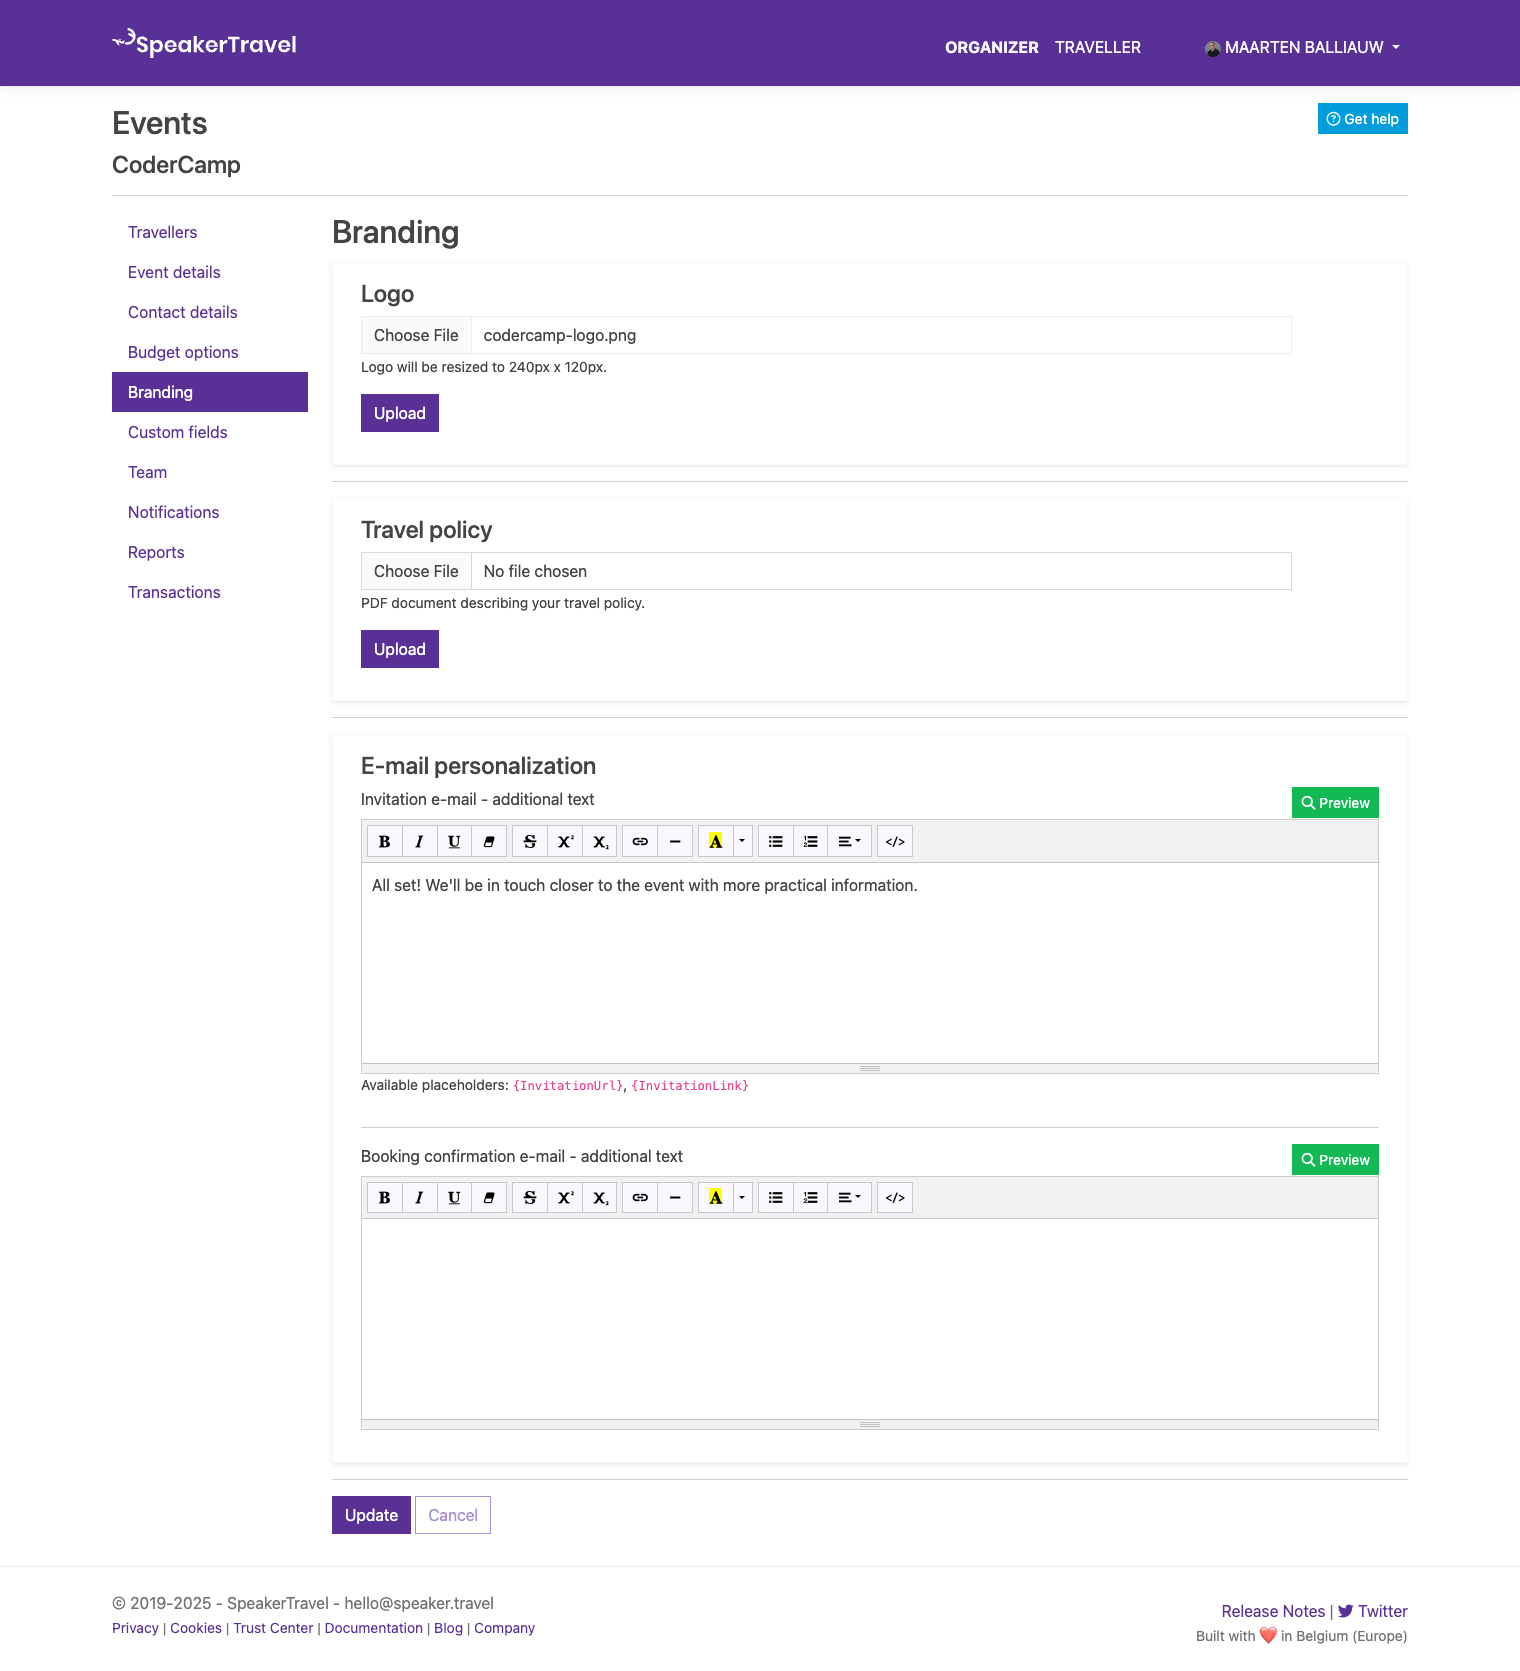This screenshot has height=1671, width=1520.
Task: Open Custom fields in the sidebar
Action: pyautogui.click(x=178, y=432)
